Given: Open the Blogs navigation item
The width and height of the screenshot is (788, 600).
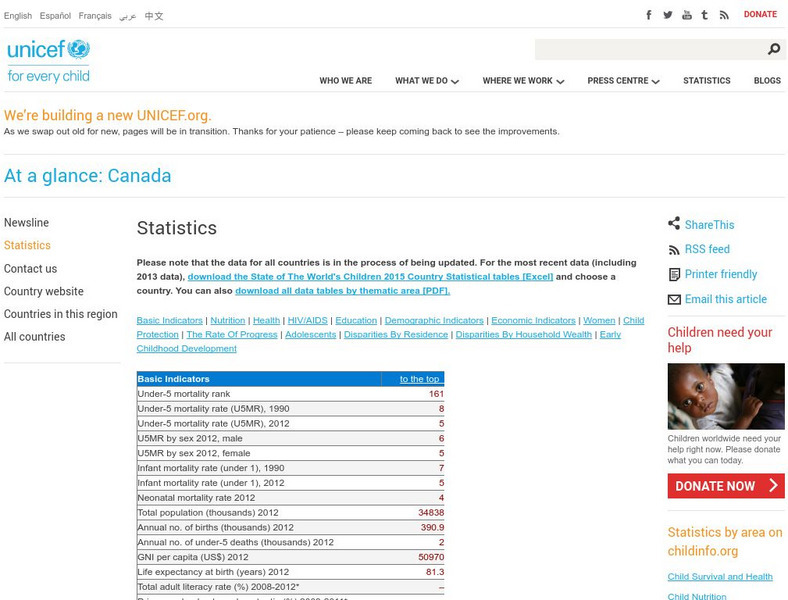Looking at the screenshot, I should [x=767, y=80].
